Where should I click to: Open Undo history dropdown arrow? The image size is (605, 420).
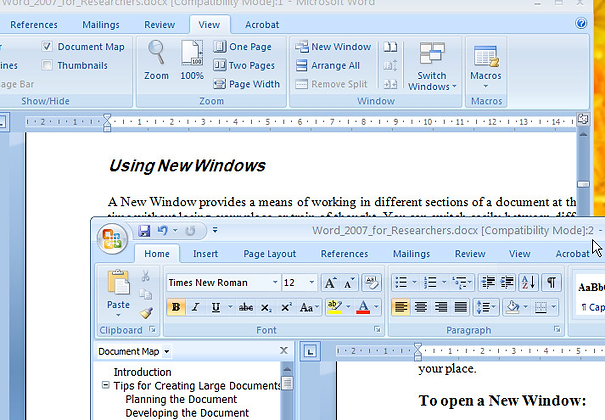[175, 231]
